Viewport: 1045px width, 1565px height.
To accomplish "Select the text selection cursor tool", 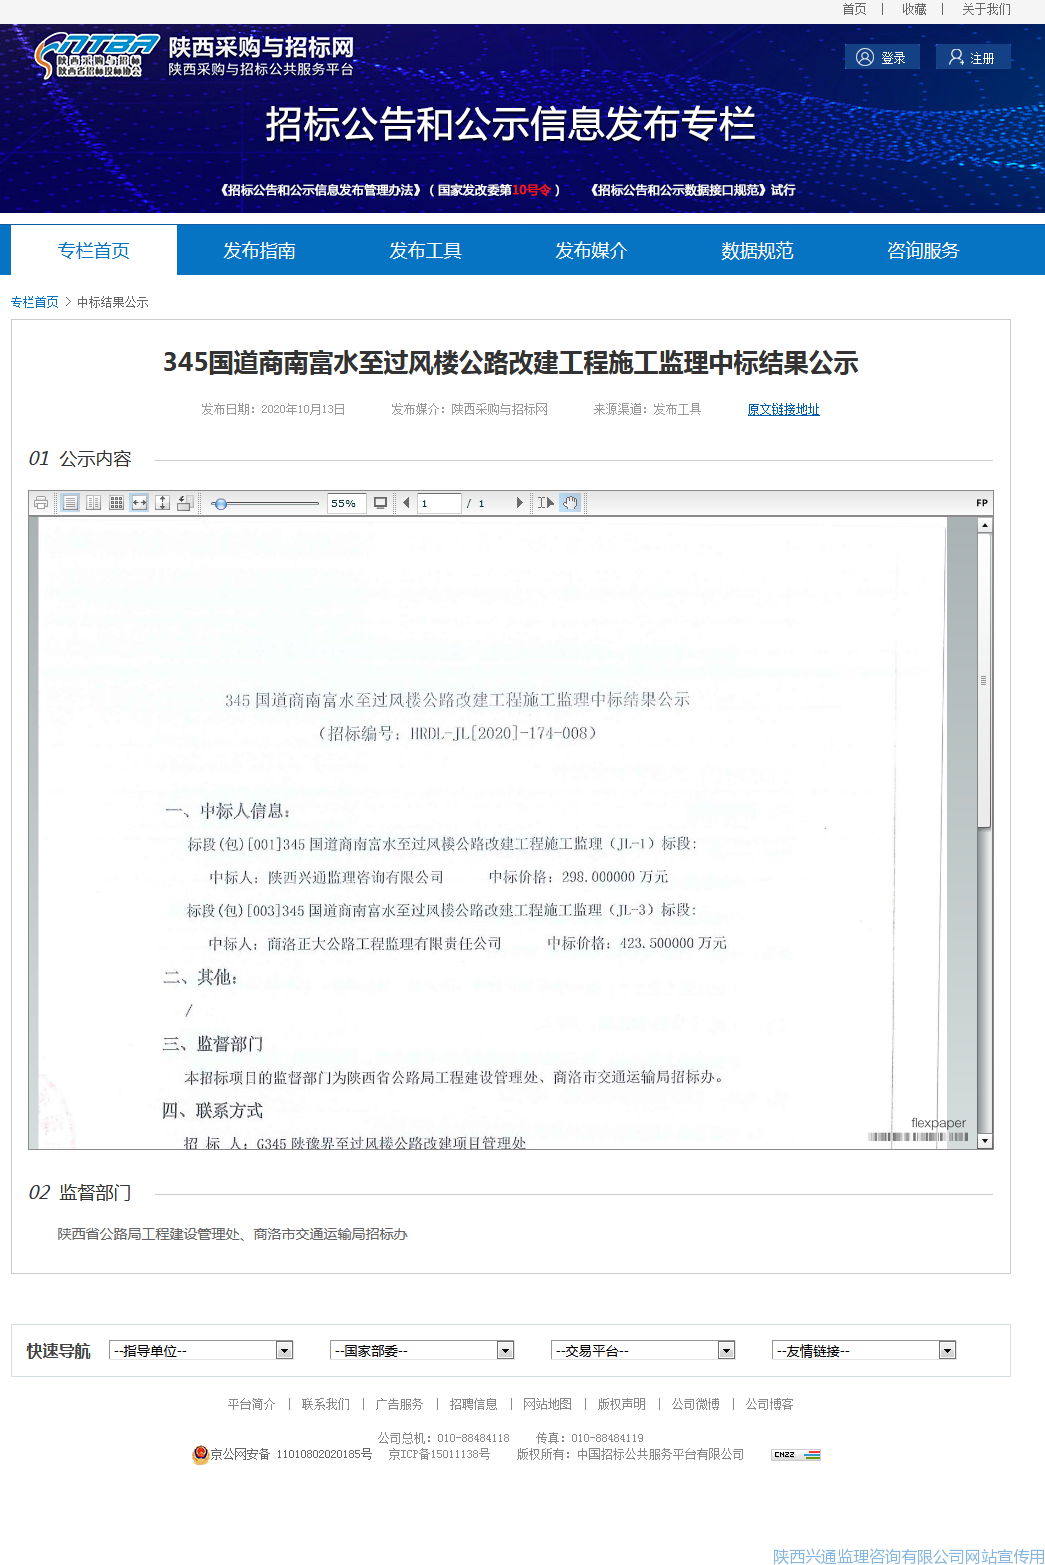I will pos(546,503).
